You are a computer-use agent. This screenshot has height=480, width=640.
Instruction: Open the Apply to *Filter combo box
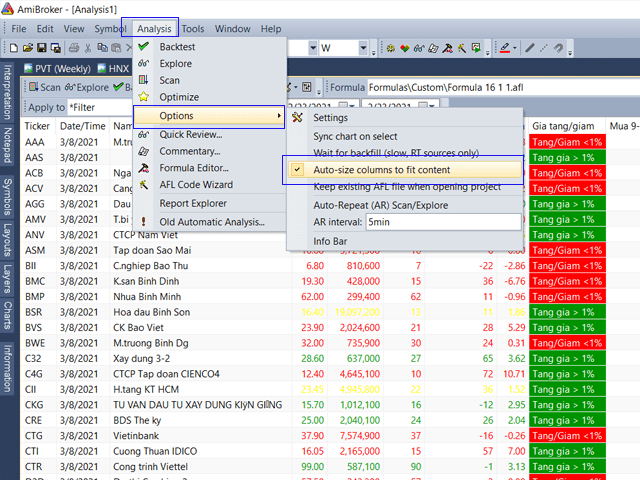[100, 107]
